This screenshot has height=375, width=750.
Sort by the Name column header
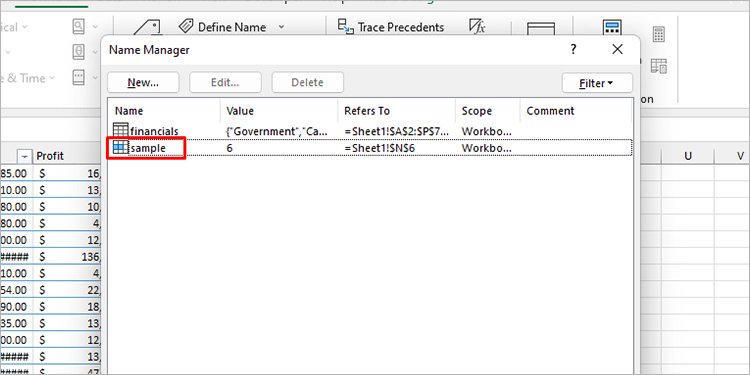tap(164, 111)
